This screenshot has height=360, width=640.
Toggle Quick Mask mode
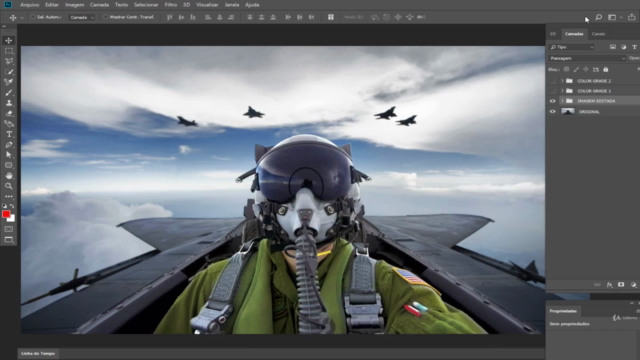click(x=9, y=229)
